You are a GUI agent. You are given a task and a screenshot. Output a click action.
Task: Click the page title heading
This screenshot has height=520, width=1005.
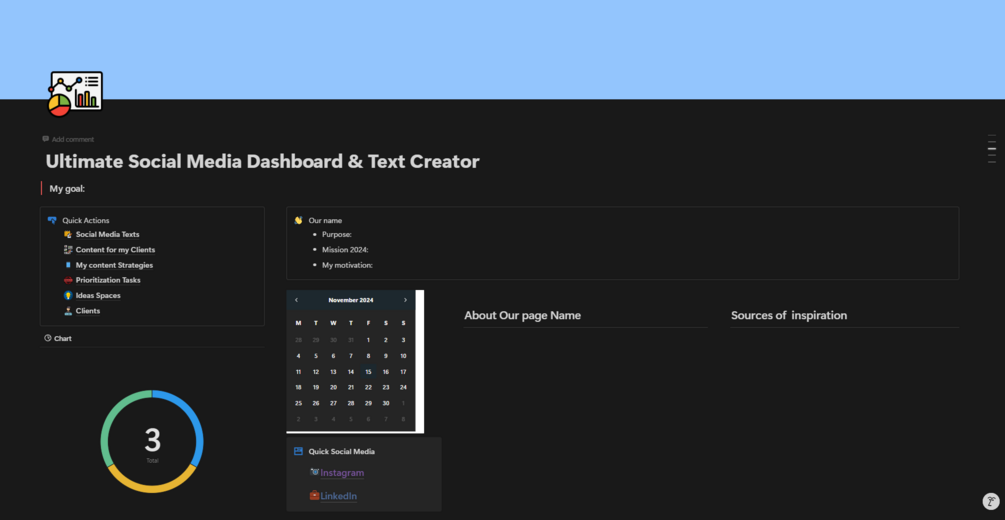click(x=262, y=162)
